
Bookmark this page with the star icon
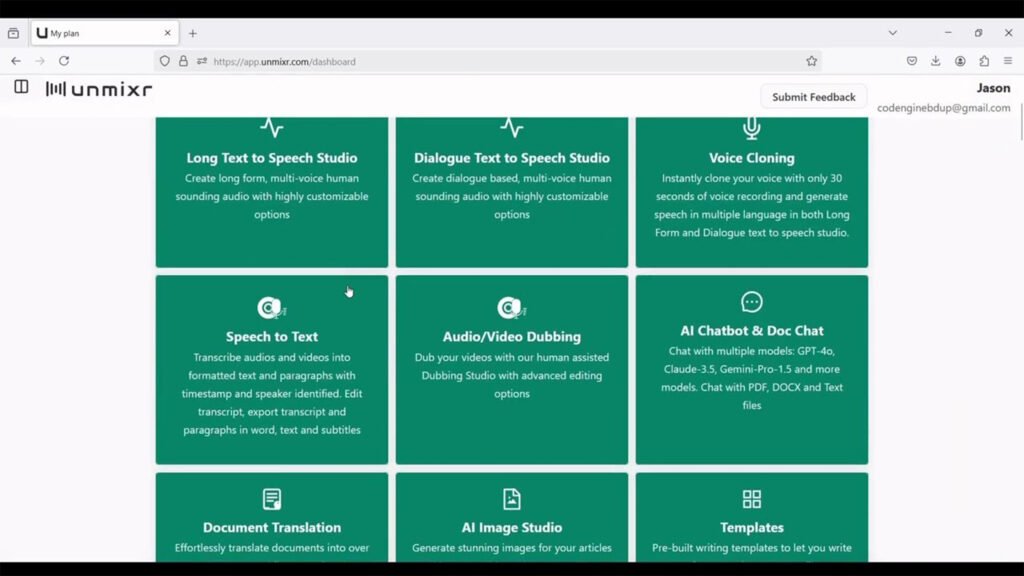pos(811,61)
